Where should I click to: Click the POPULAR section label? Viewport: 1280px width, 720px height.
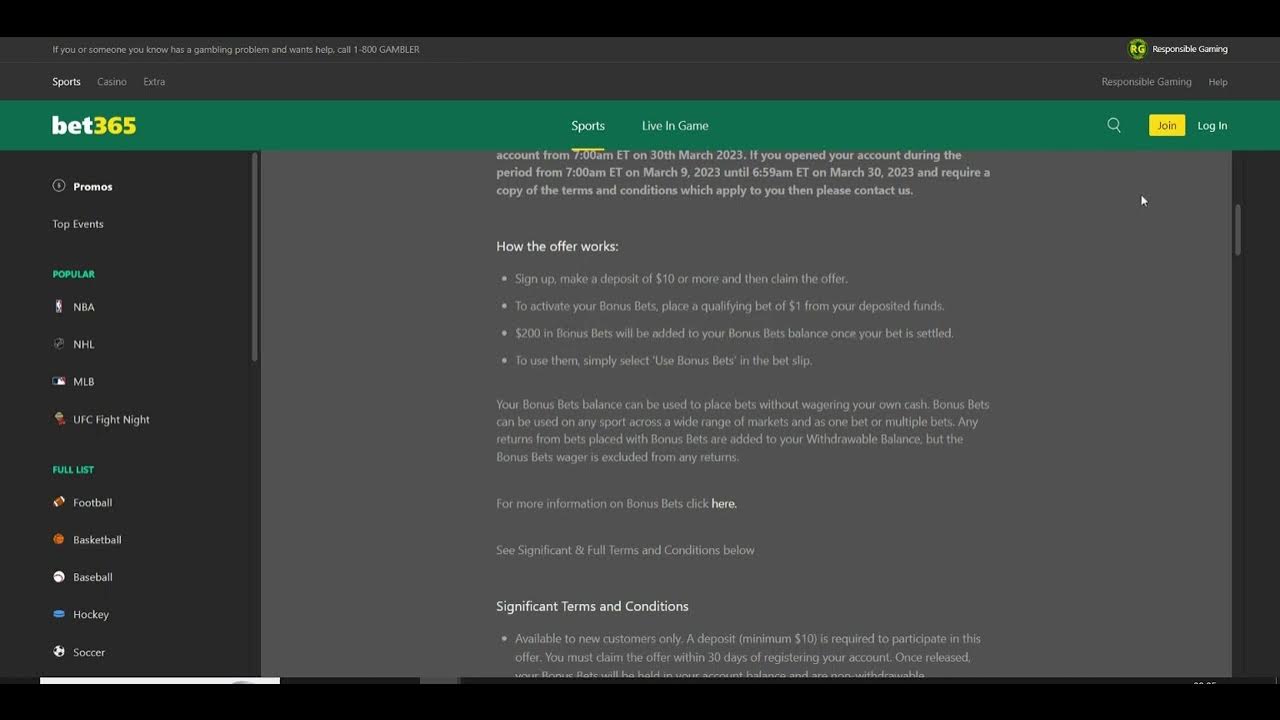(x=73, y=274)
